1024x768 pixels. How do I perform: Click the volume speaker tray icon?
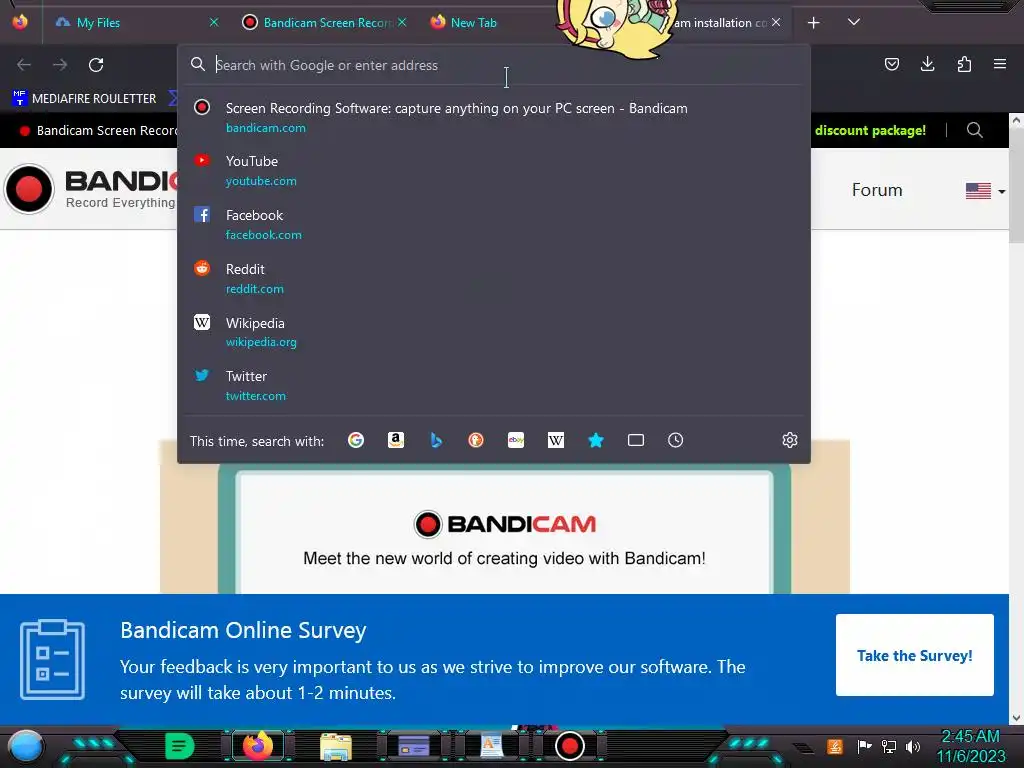coord(913,746)
